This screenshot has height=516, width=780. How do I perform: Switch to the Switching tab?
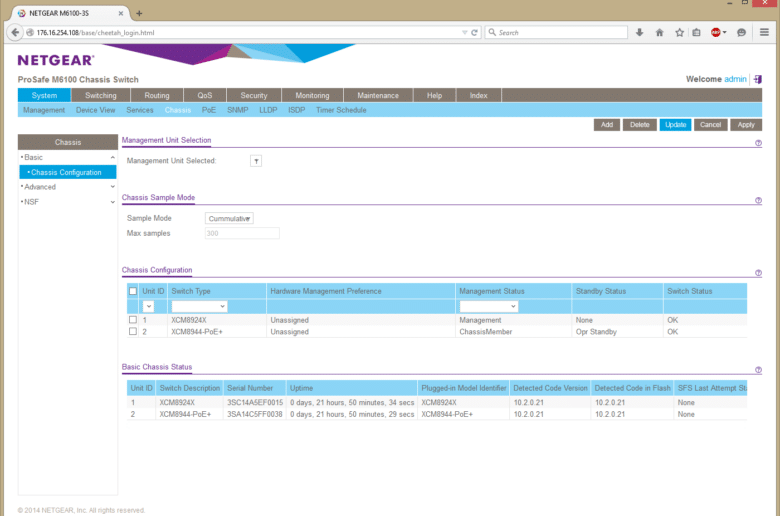pos(100,96)
